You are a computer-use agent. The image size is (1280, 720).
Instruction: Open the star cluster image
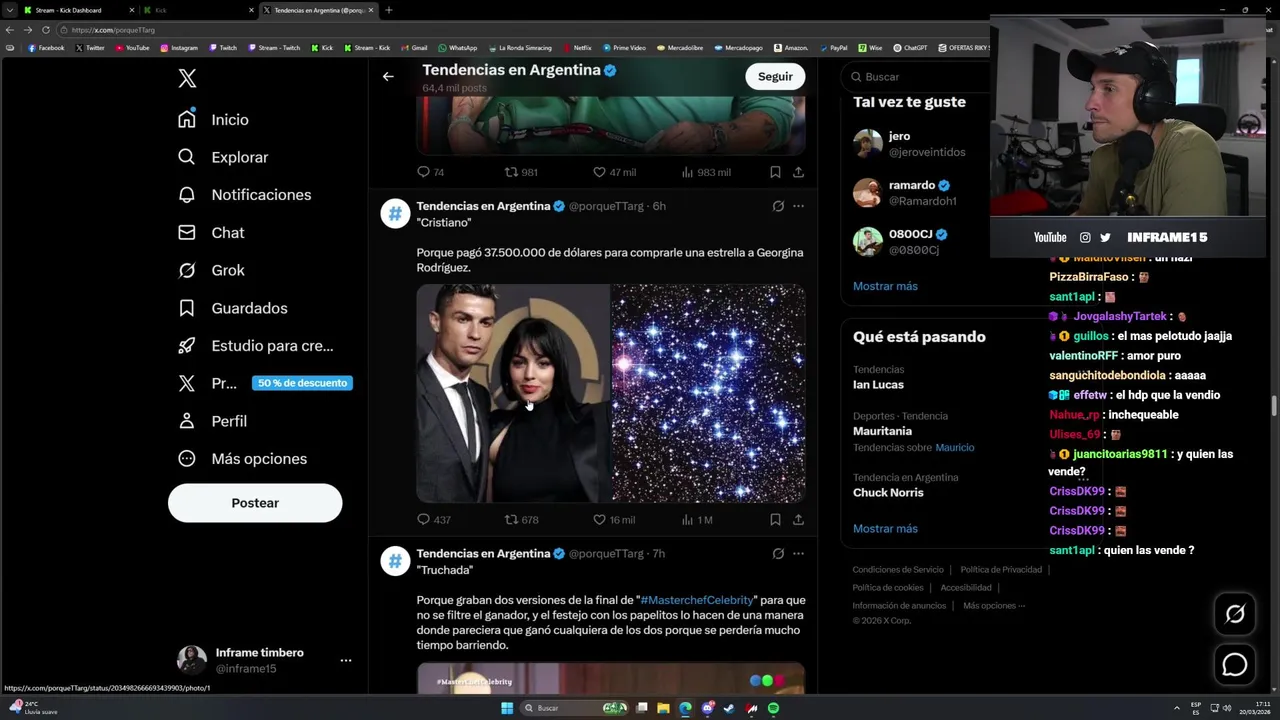tap(708, 393)
